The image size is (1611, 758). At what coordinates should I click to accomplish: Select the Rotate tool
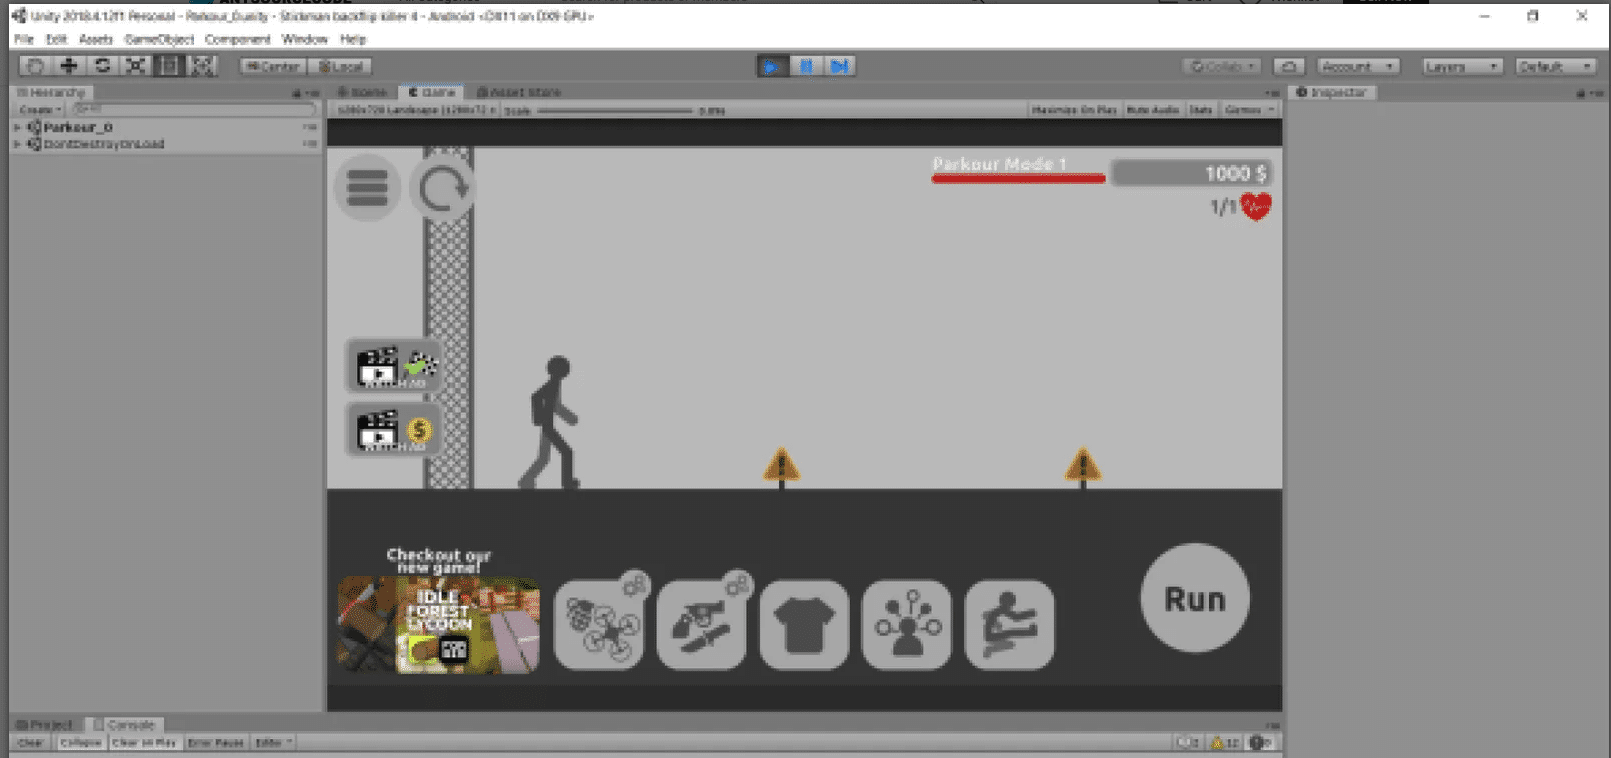[102, 66]
